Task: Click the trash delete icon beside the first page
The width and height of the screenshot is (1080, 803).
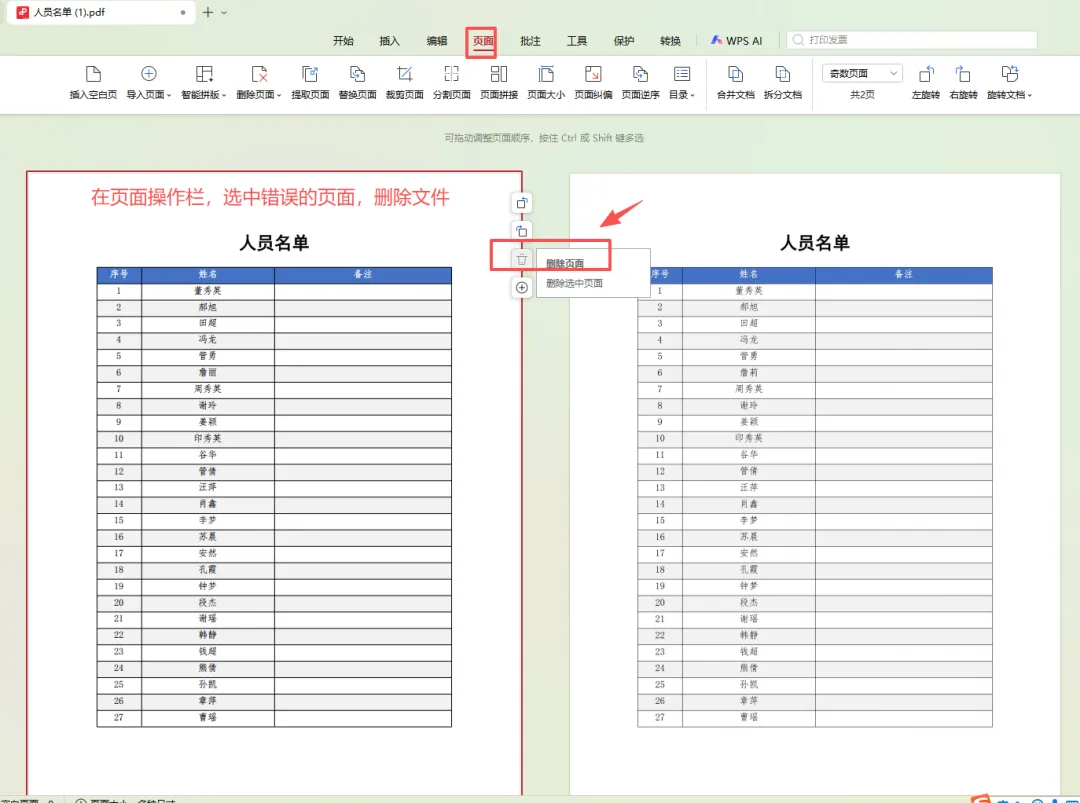Action: pyautogui.click(x=521, y=260)
